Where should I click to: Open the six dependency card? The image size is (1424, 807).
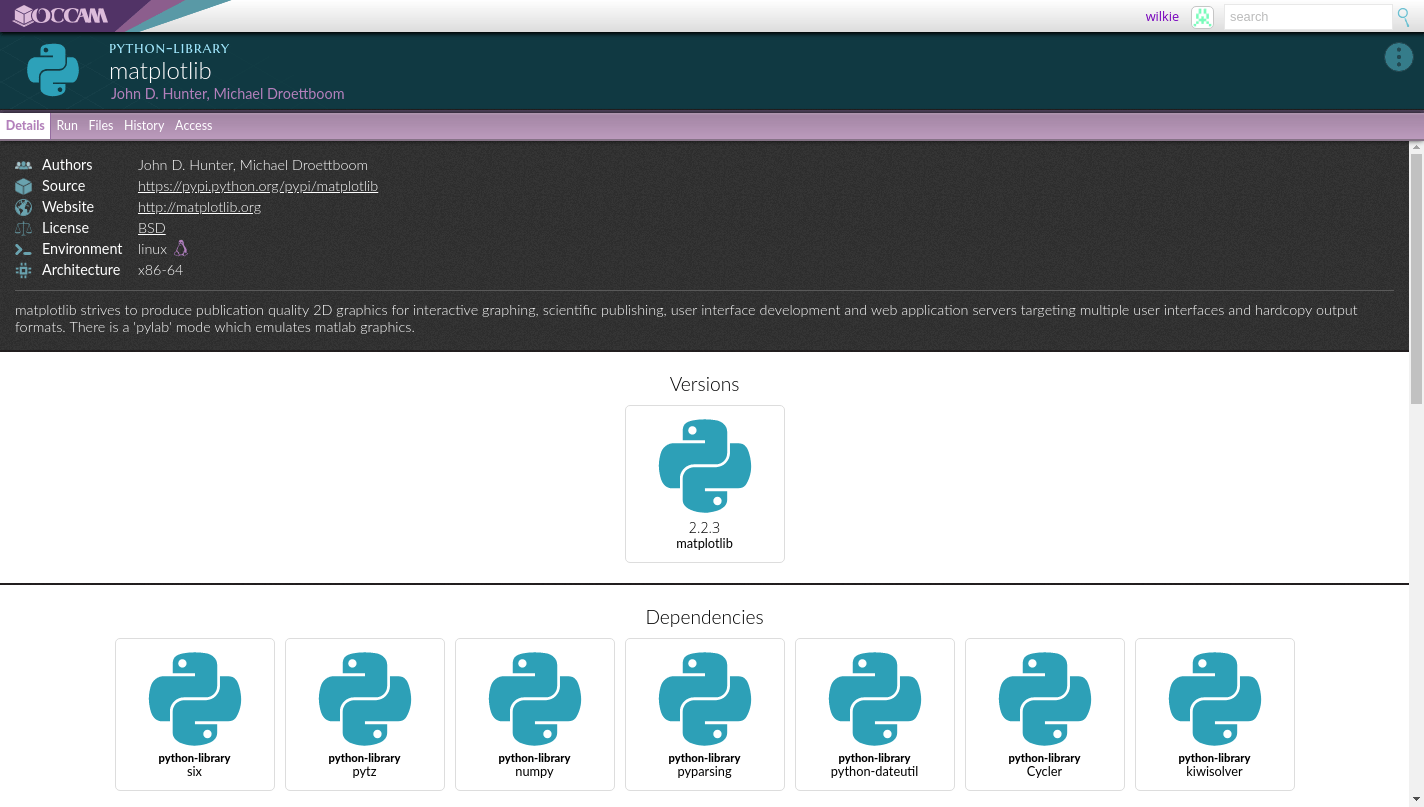click(x=195, y=714)
